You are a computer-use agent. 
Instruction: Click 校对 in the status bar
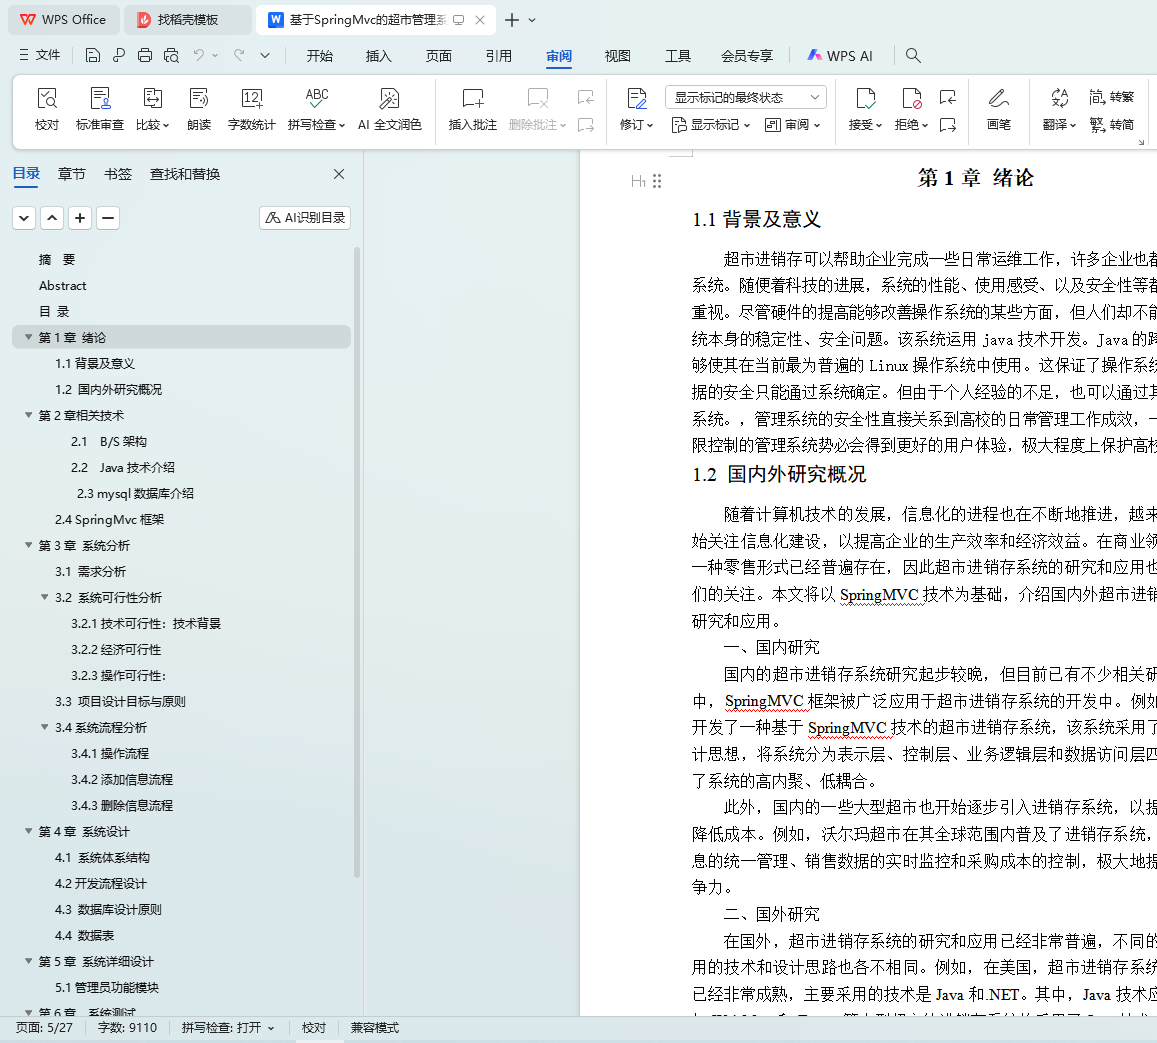pyautogui.click(x=314, y=1028)
